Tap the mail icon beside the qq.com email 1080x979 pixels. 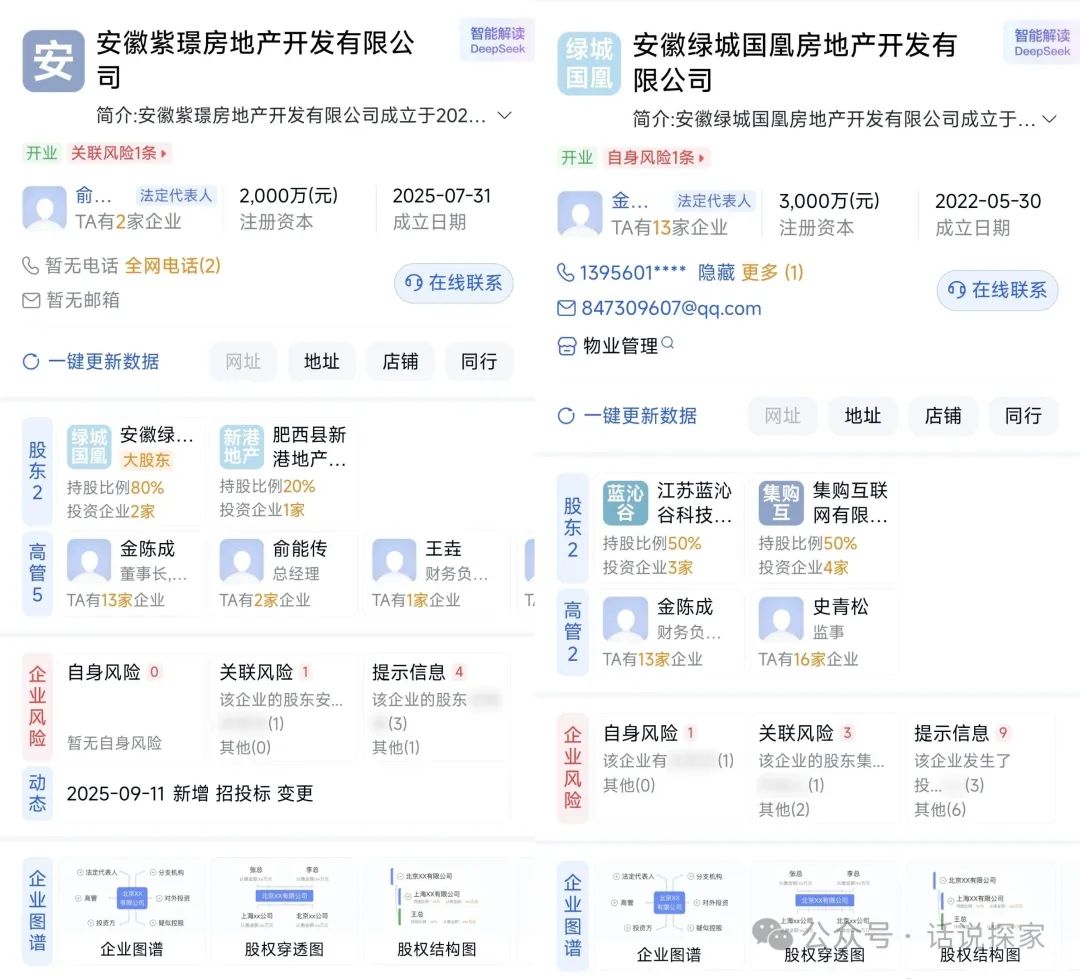pos(566,308)
